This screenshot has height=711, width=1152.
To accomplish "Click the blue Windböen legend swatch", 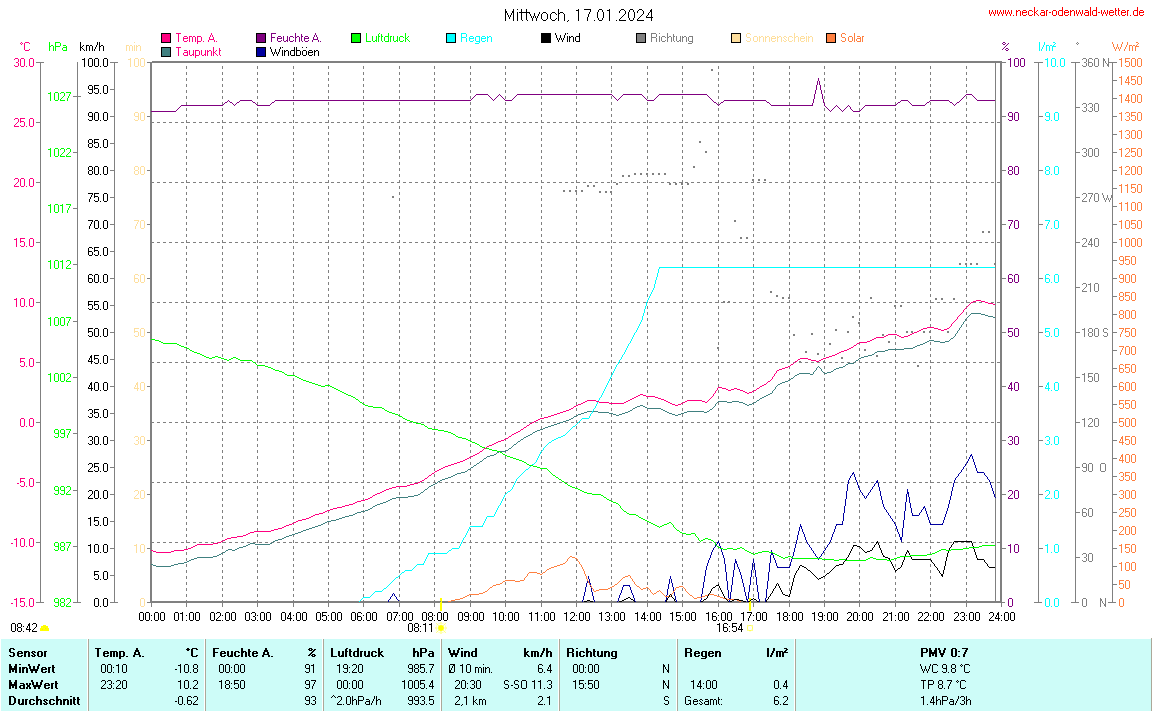I will 261,51.
